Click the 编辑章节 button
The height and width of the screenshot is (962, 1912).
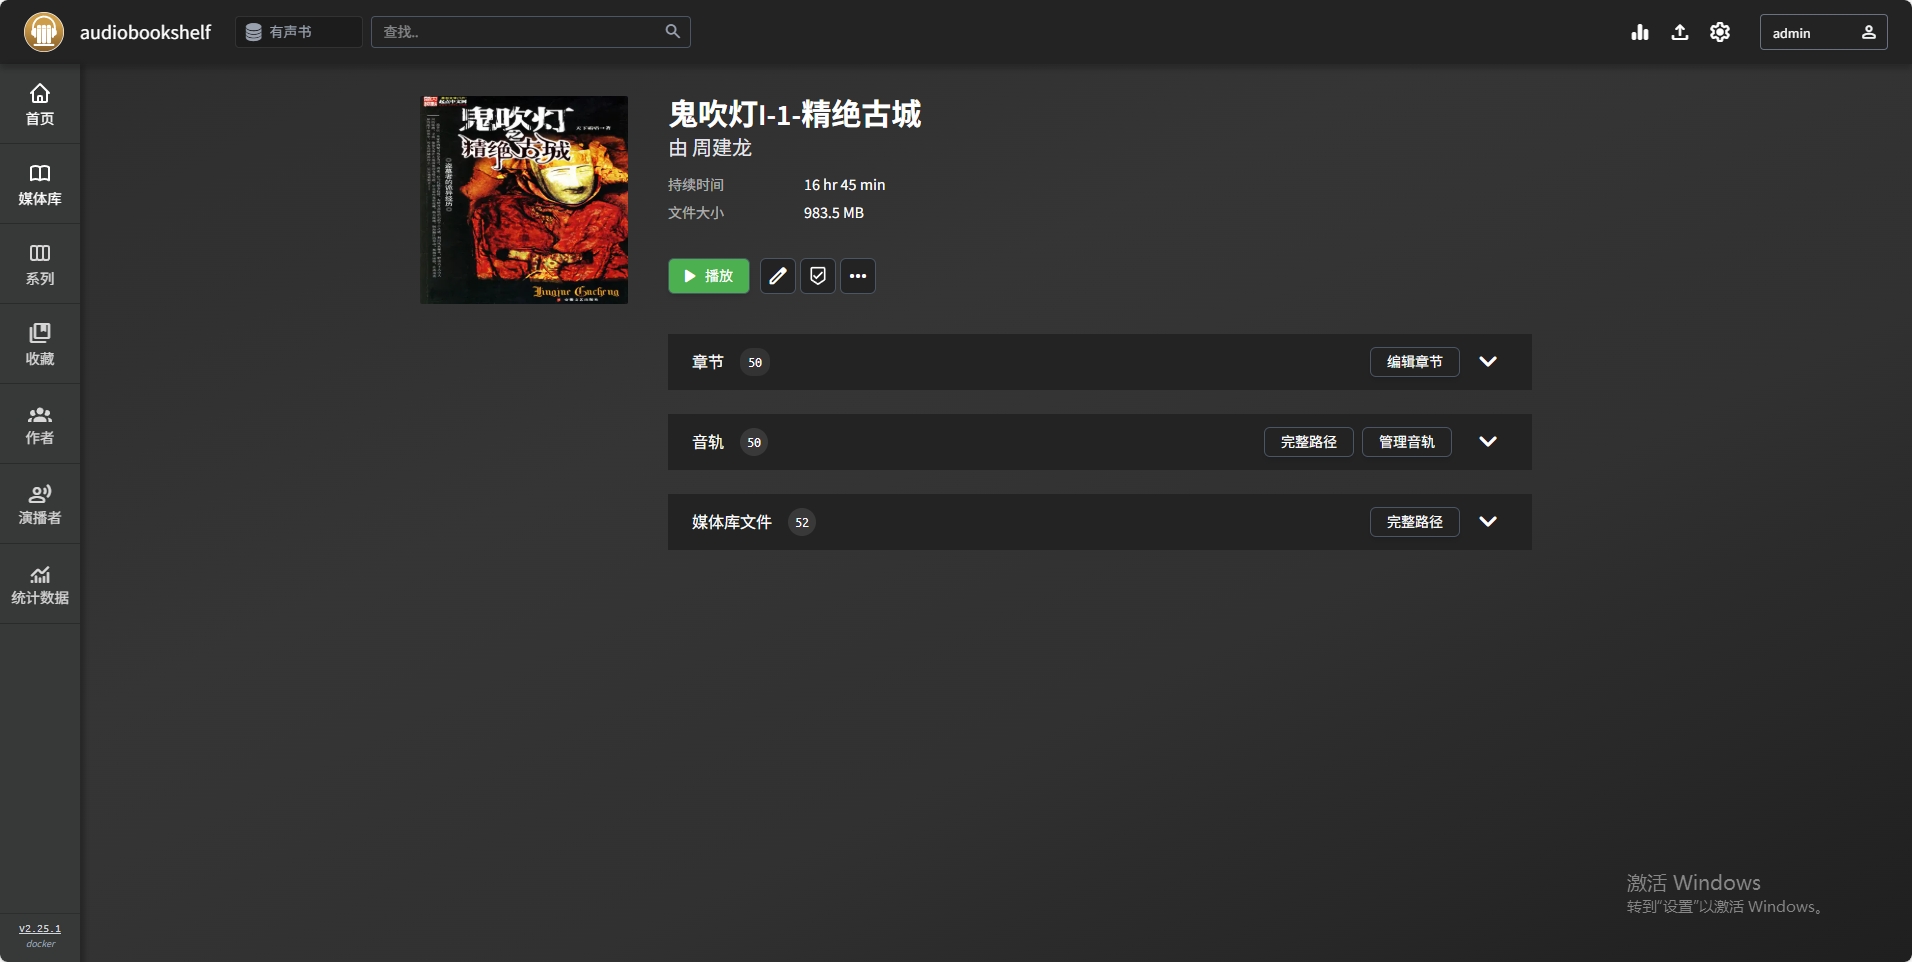click(1414, 362)
